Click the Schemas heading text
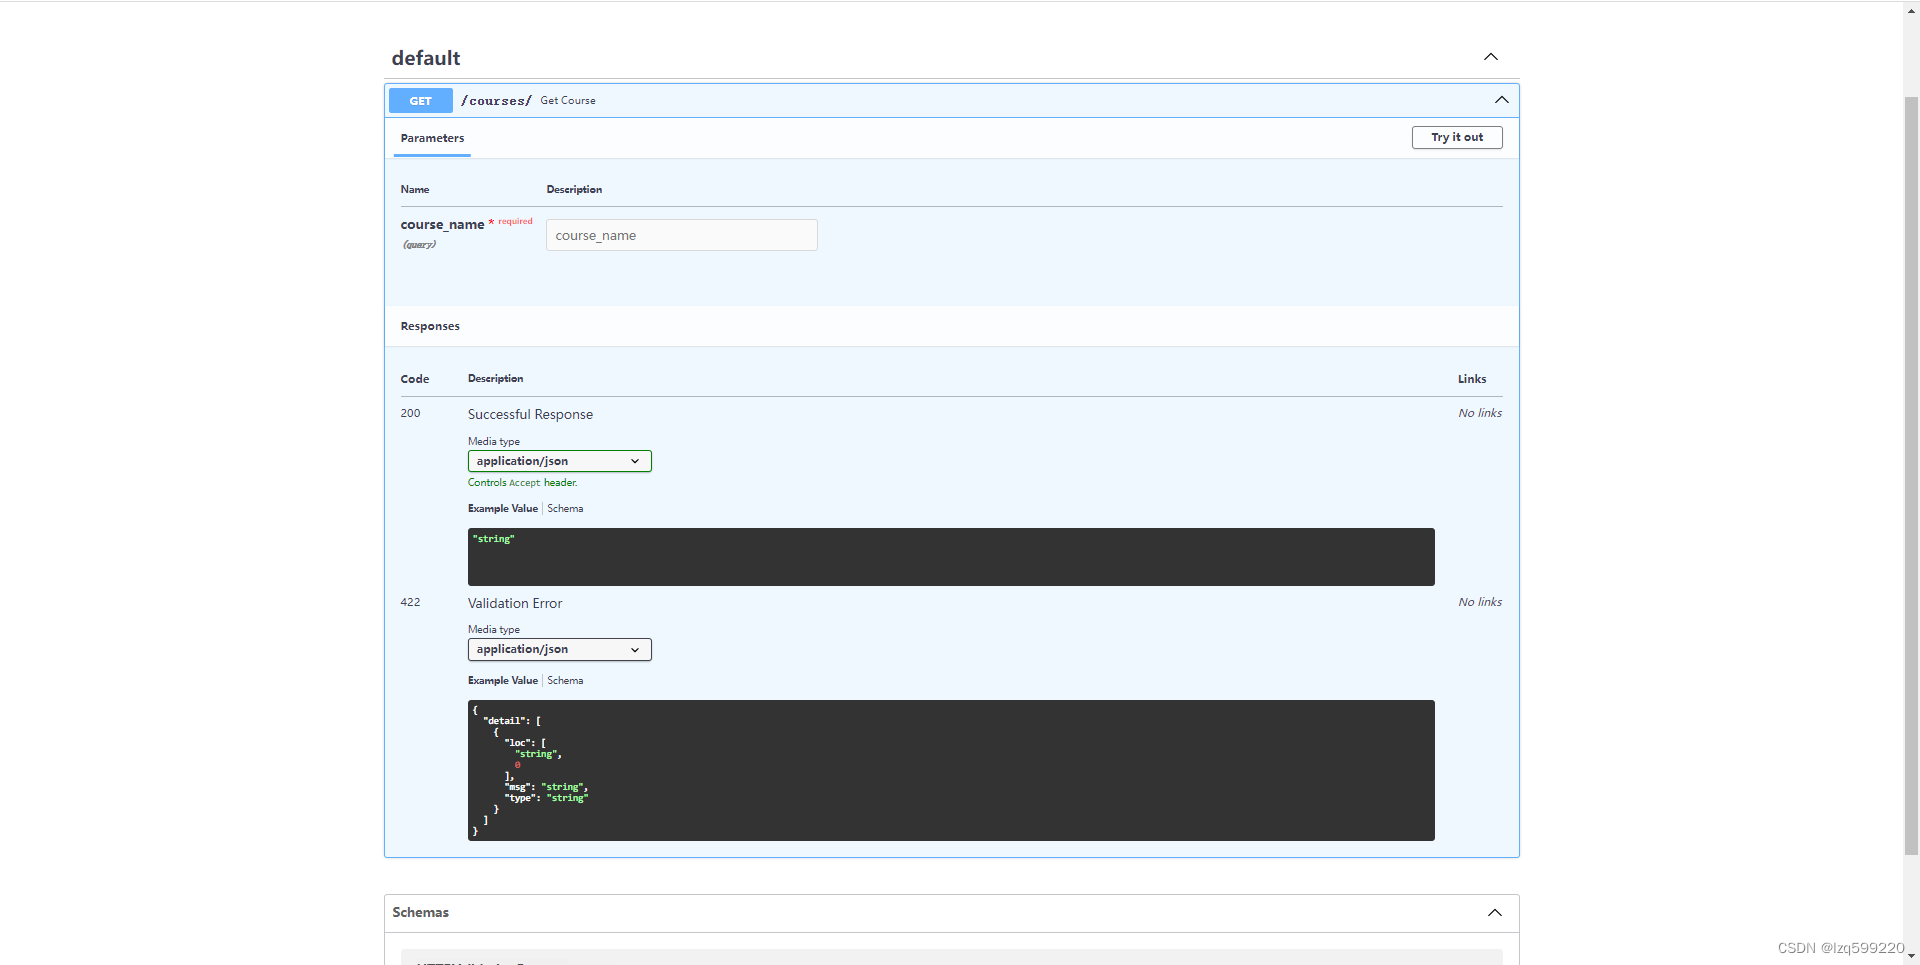The height and width of the screenshot is (965, 1920). coord(420,912)
